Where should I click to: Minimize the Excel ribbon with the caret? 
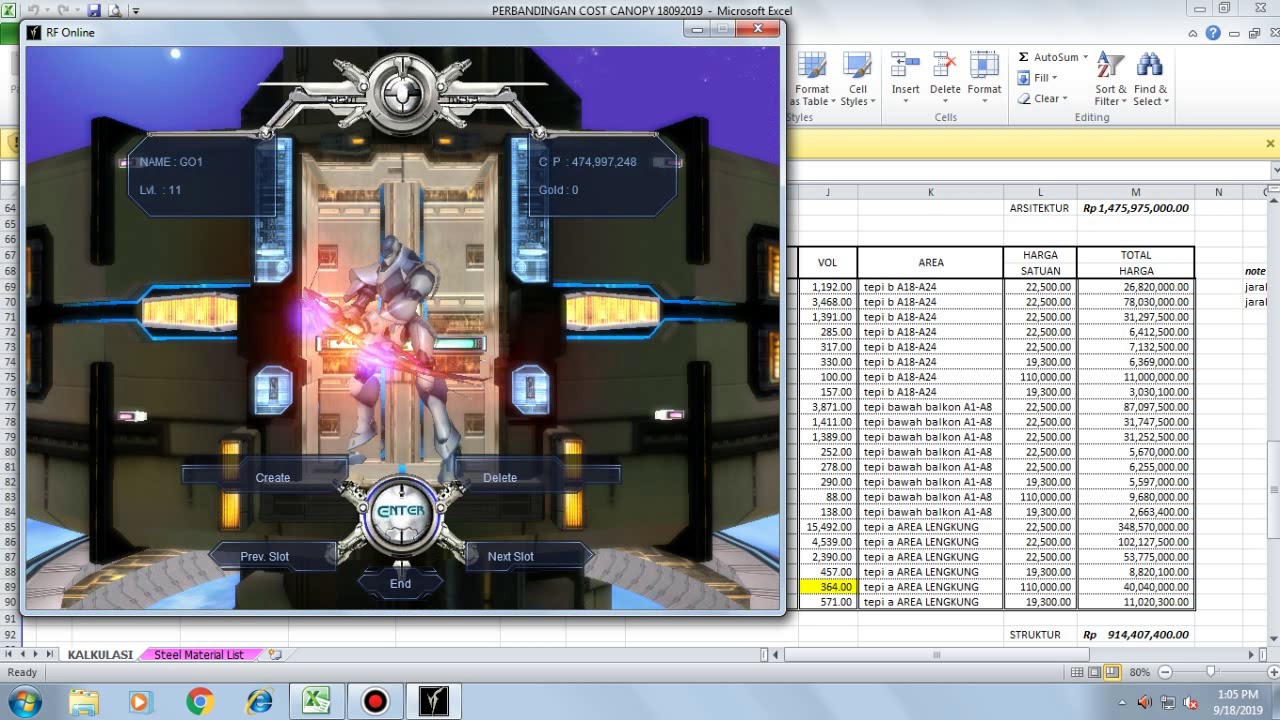coord(1193,33)
